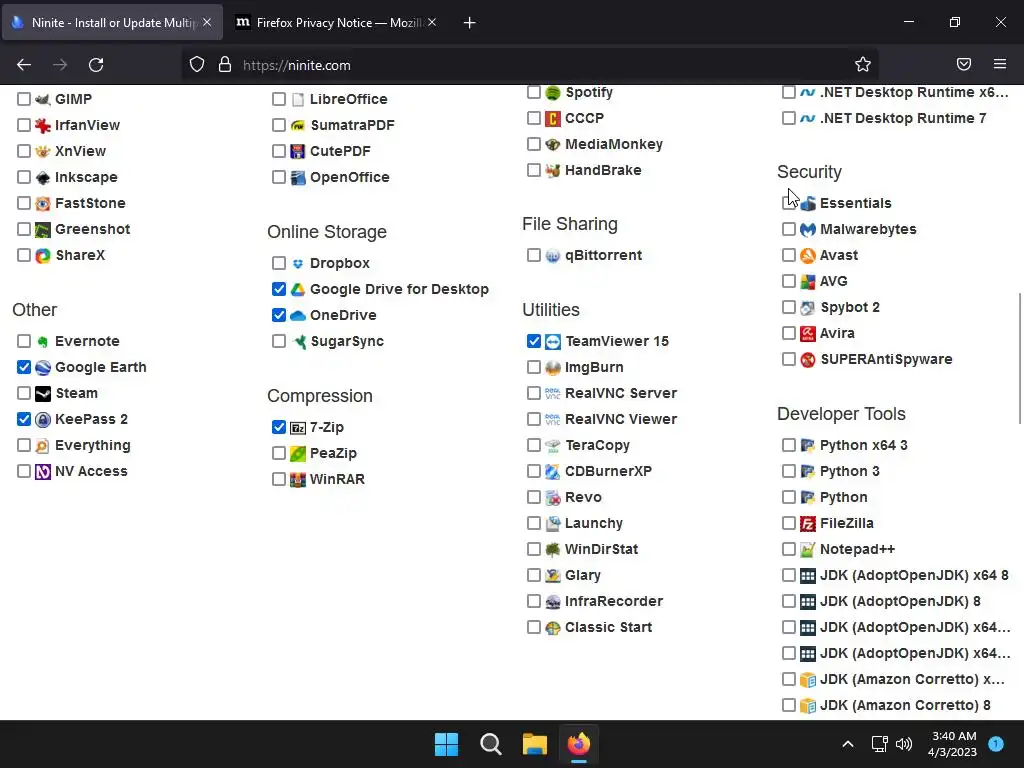This screenshot has height=768, width=1024.
Task: Click the .NET Desktop Runtime 7 label
Action: (x=903, y=118)
